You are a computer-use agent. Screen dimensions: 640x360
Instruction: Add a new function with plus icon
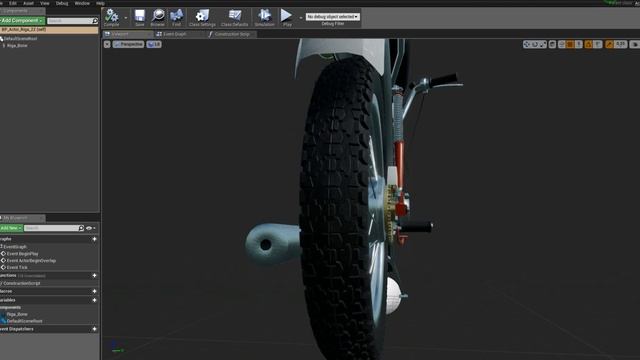tap(94, 276)
